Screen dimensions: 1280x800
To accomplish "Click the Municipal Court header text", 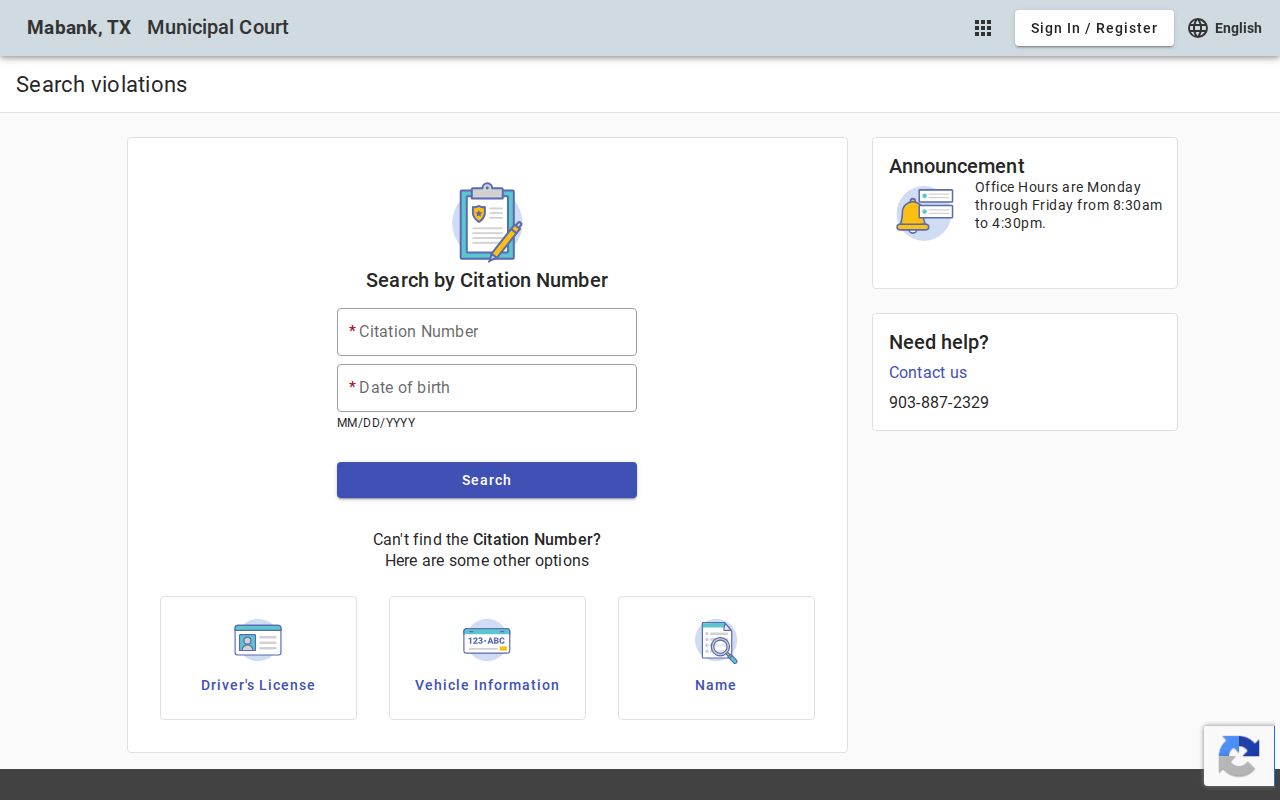I will tap(218, 28).
